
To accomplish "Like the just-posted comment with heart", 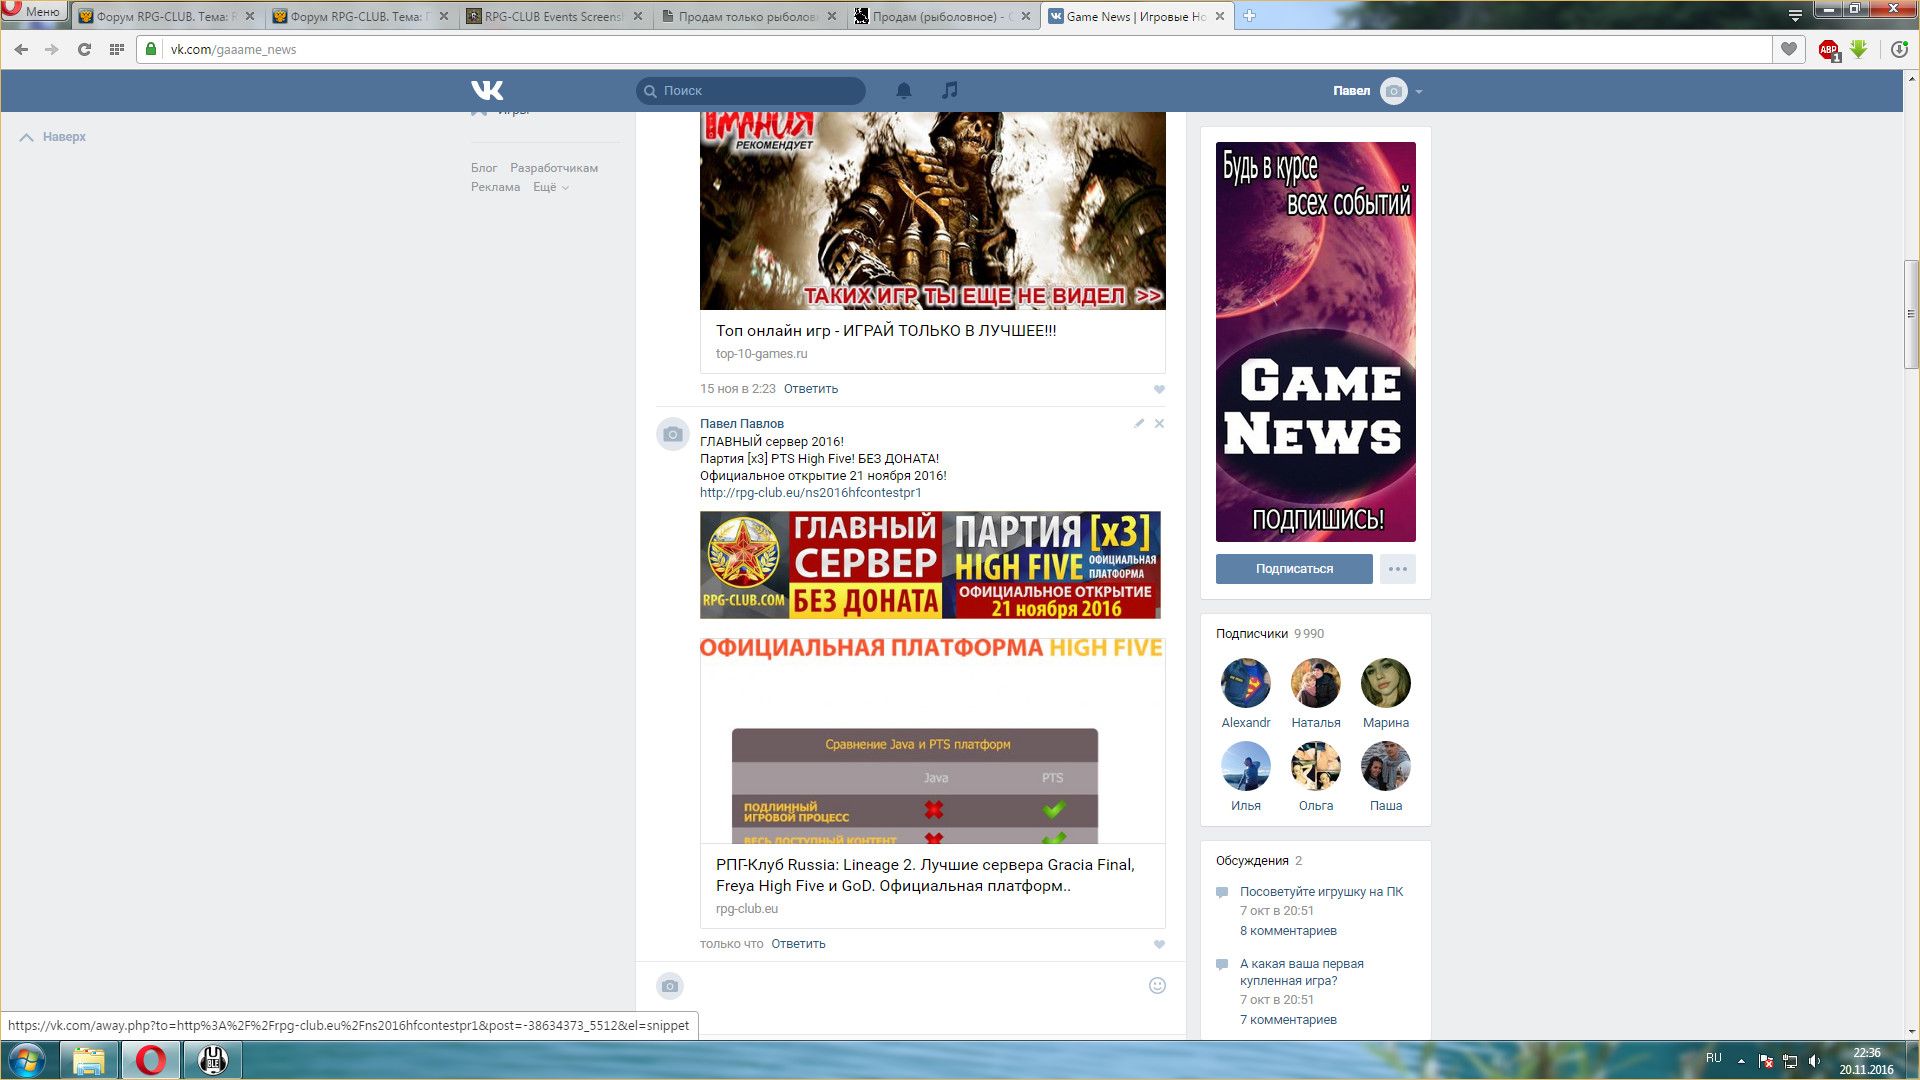I will (1159, 944).
